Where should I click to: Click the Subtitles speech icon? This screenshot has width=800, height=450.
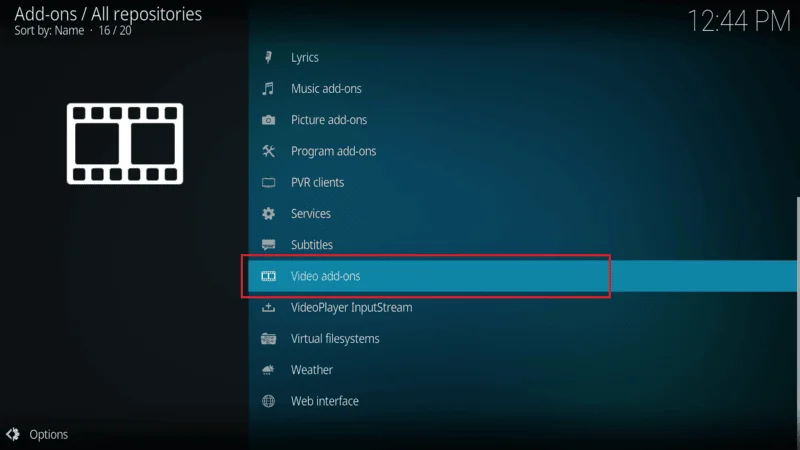pyautogui.click(x=268, y=245)
